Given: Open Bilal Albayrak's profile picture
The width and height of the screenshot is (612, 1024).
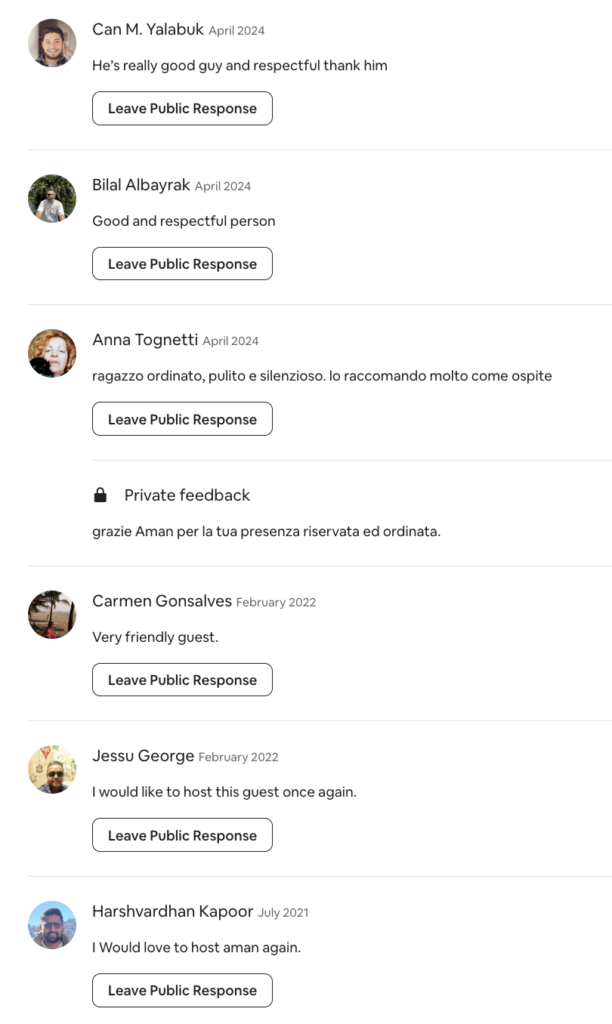Looking at the screenshot, I should coord(52,199).
